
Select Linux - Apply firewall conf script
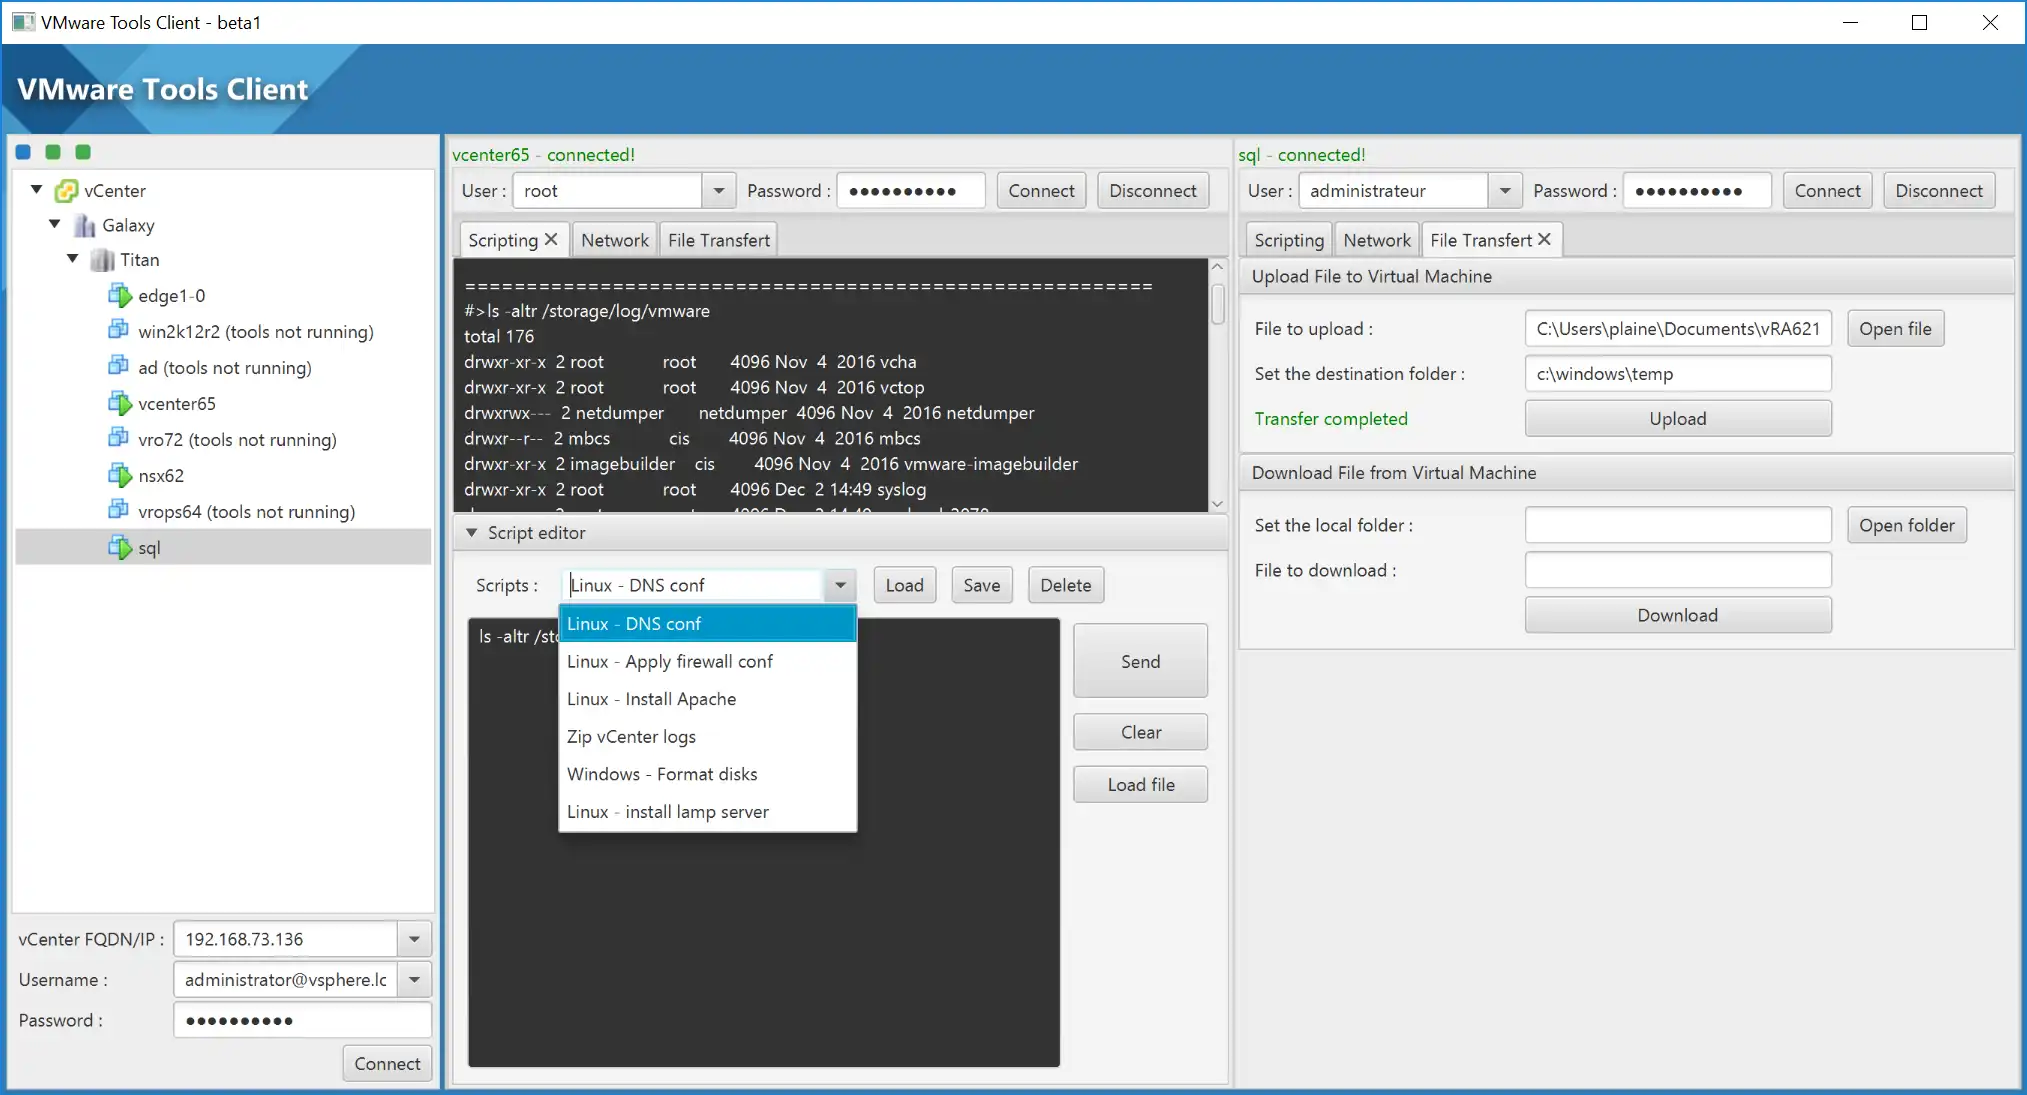[x=670, y=659]
